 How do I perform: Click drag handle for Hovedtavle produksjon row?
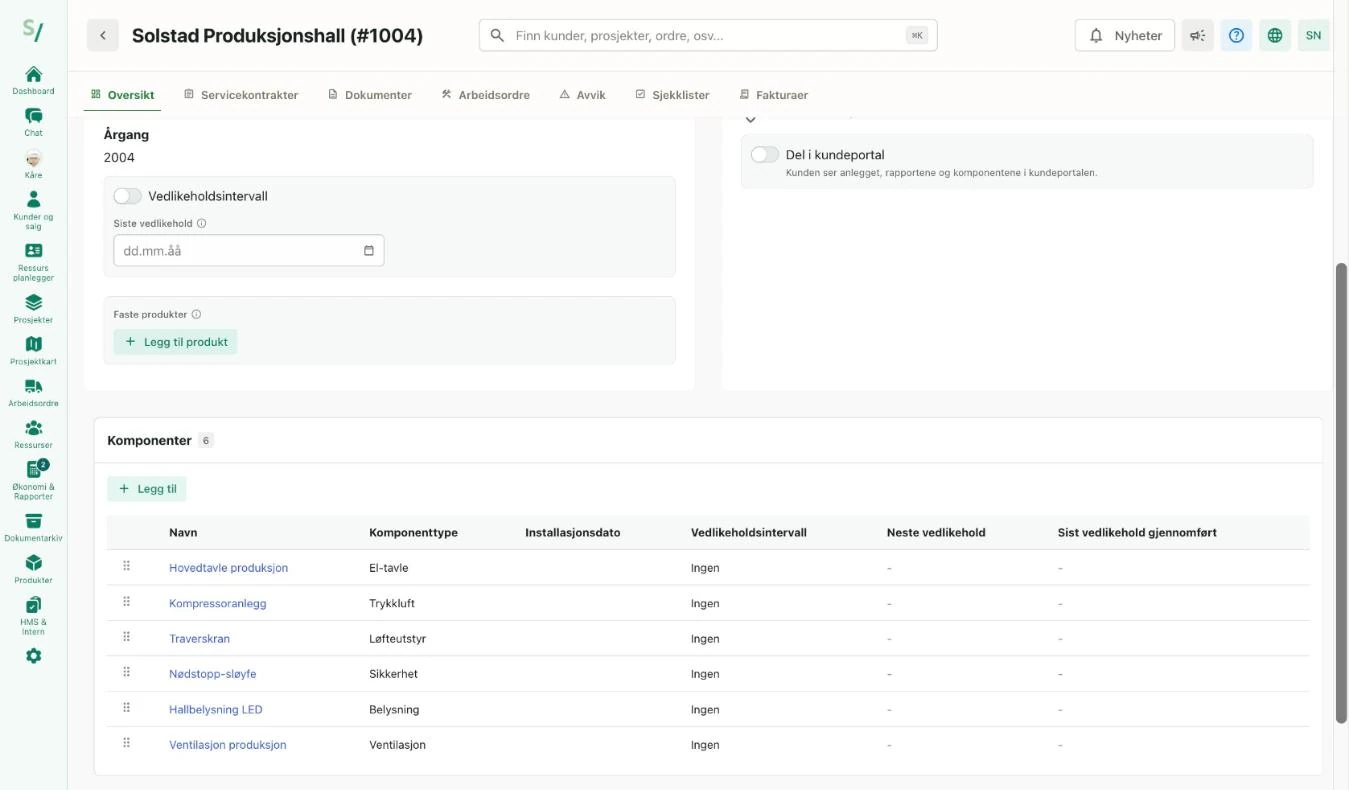coord(127,566)
